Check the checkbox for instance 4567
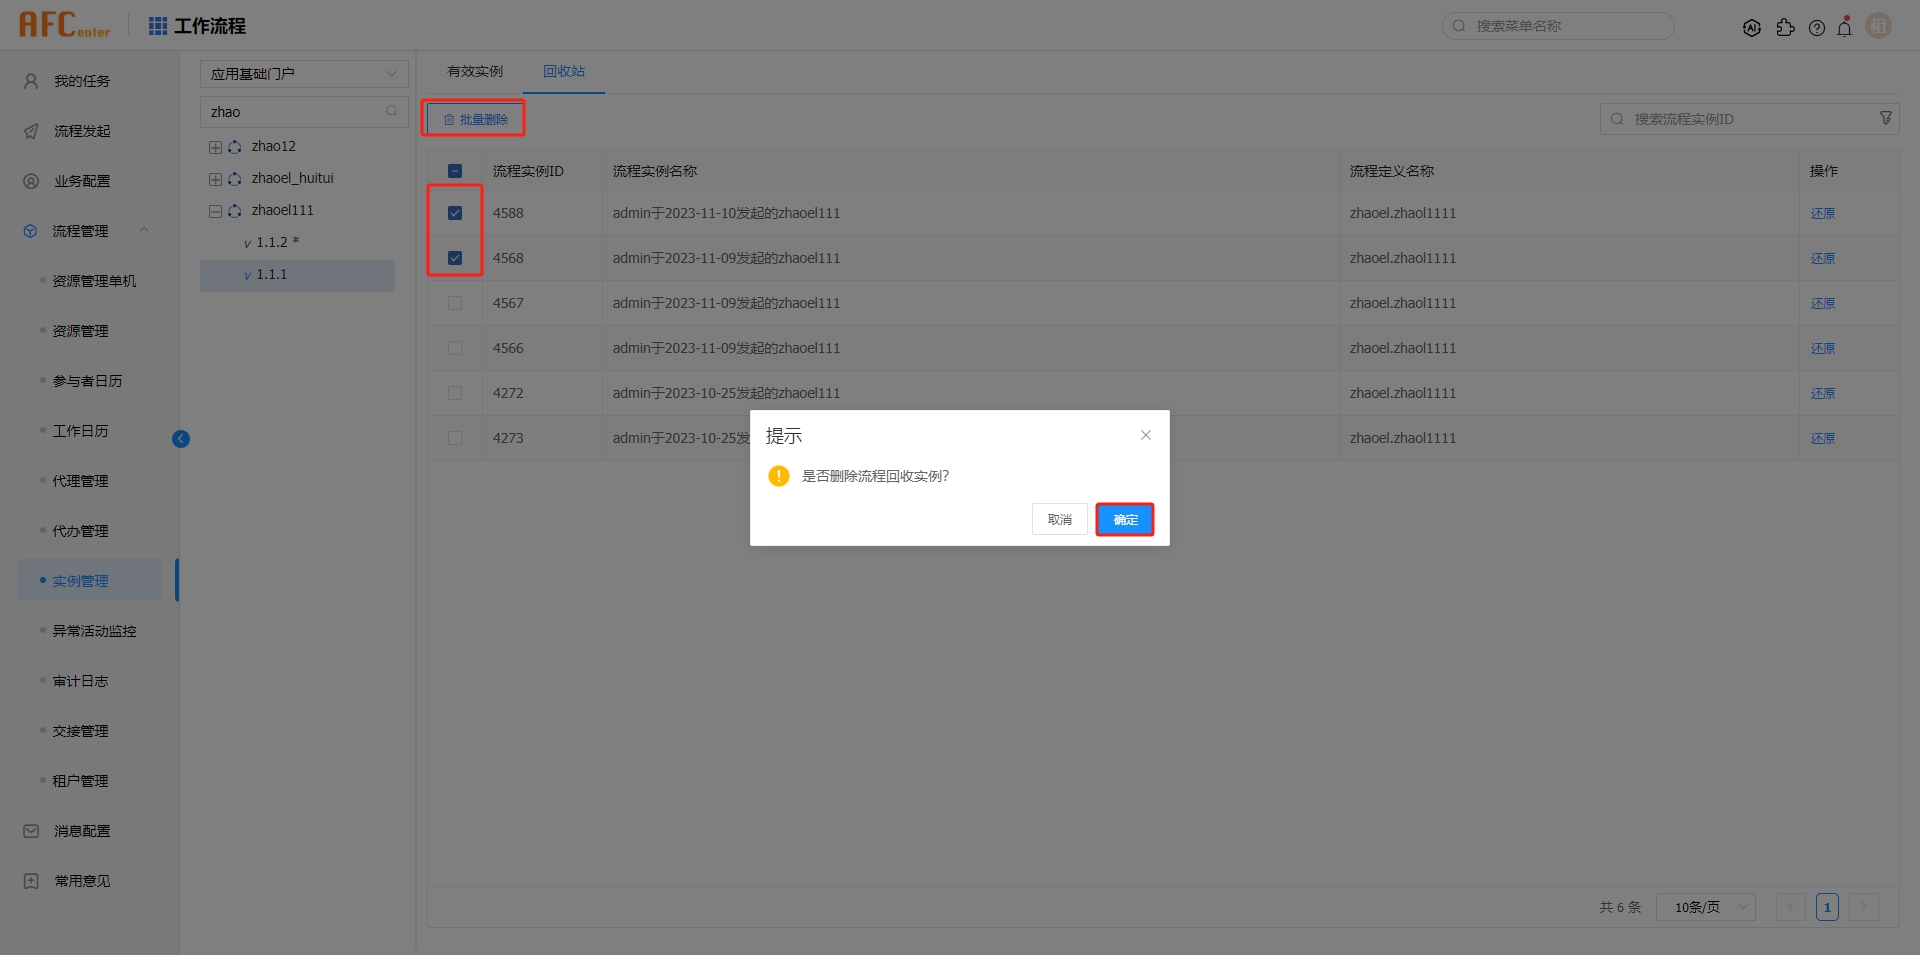Viewport: 1920px width, 955px height. (x=455, y=302)
